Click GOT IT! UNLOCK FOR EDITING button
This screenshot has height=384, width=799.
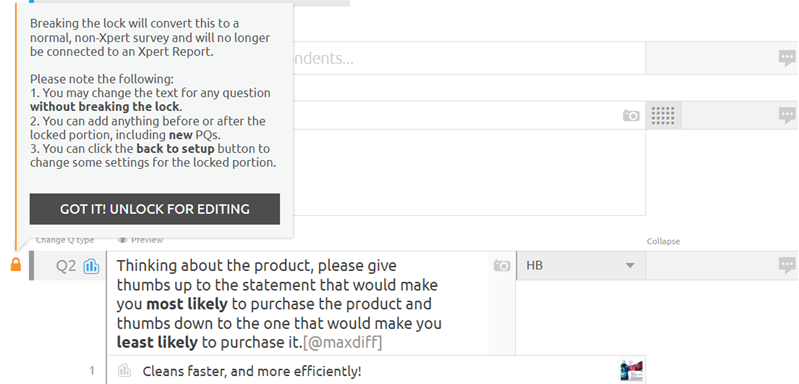[155, 209]
